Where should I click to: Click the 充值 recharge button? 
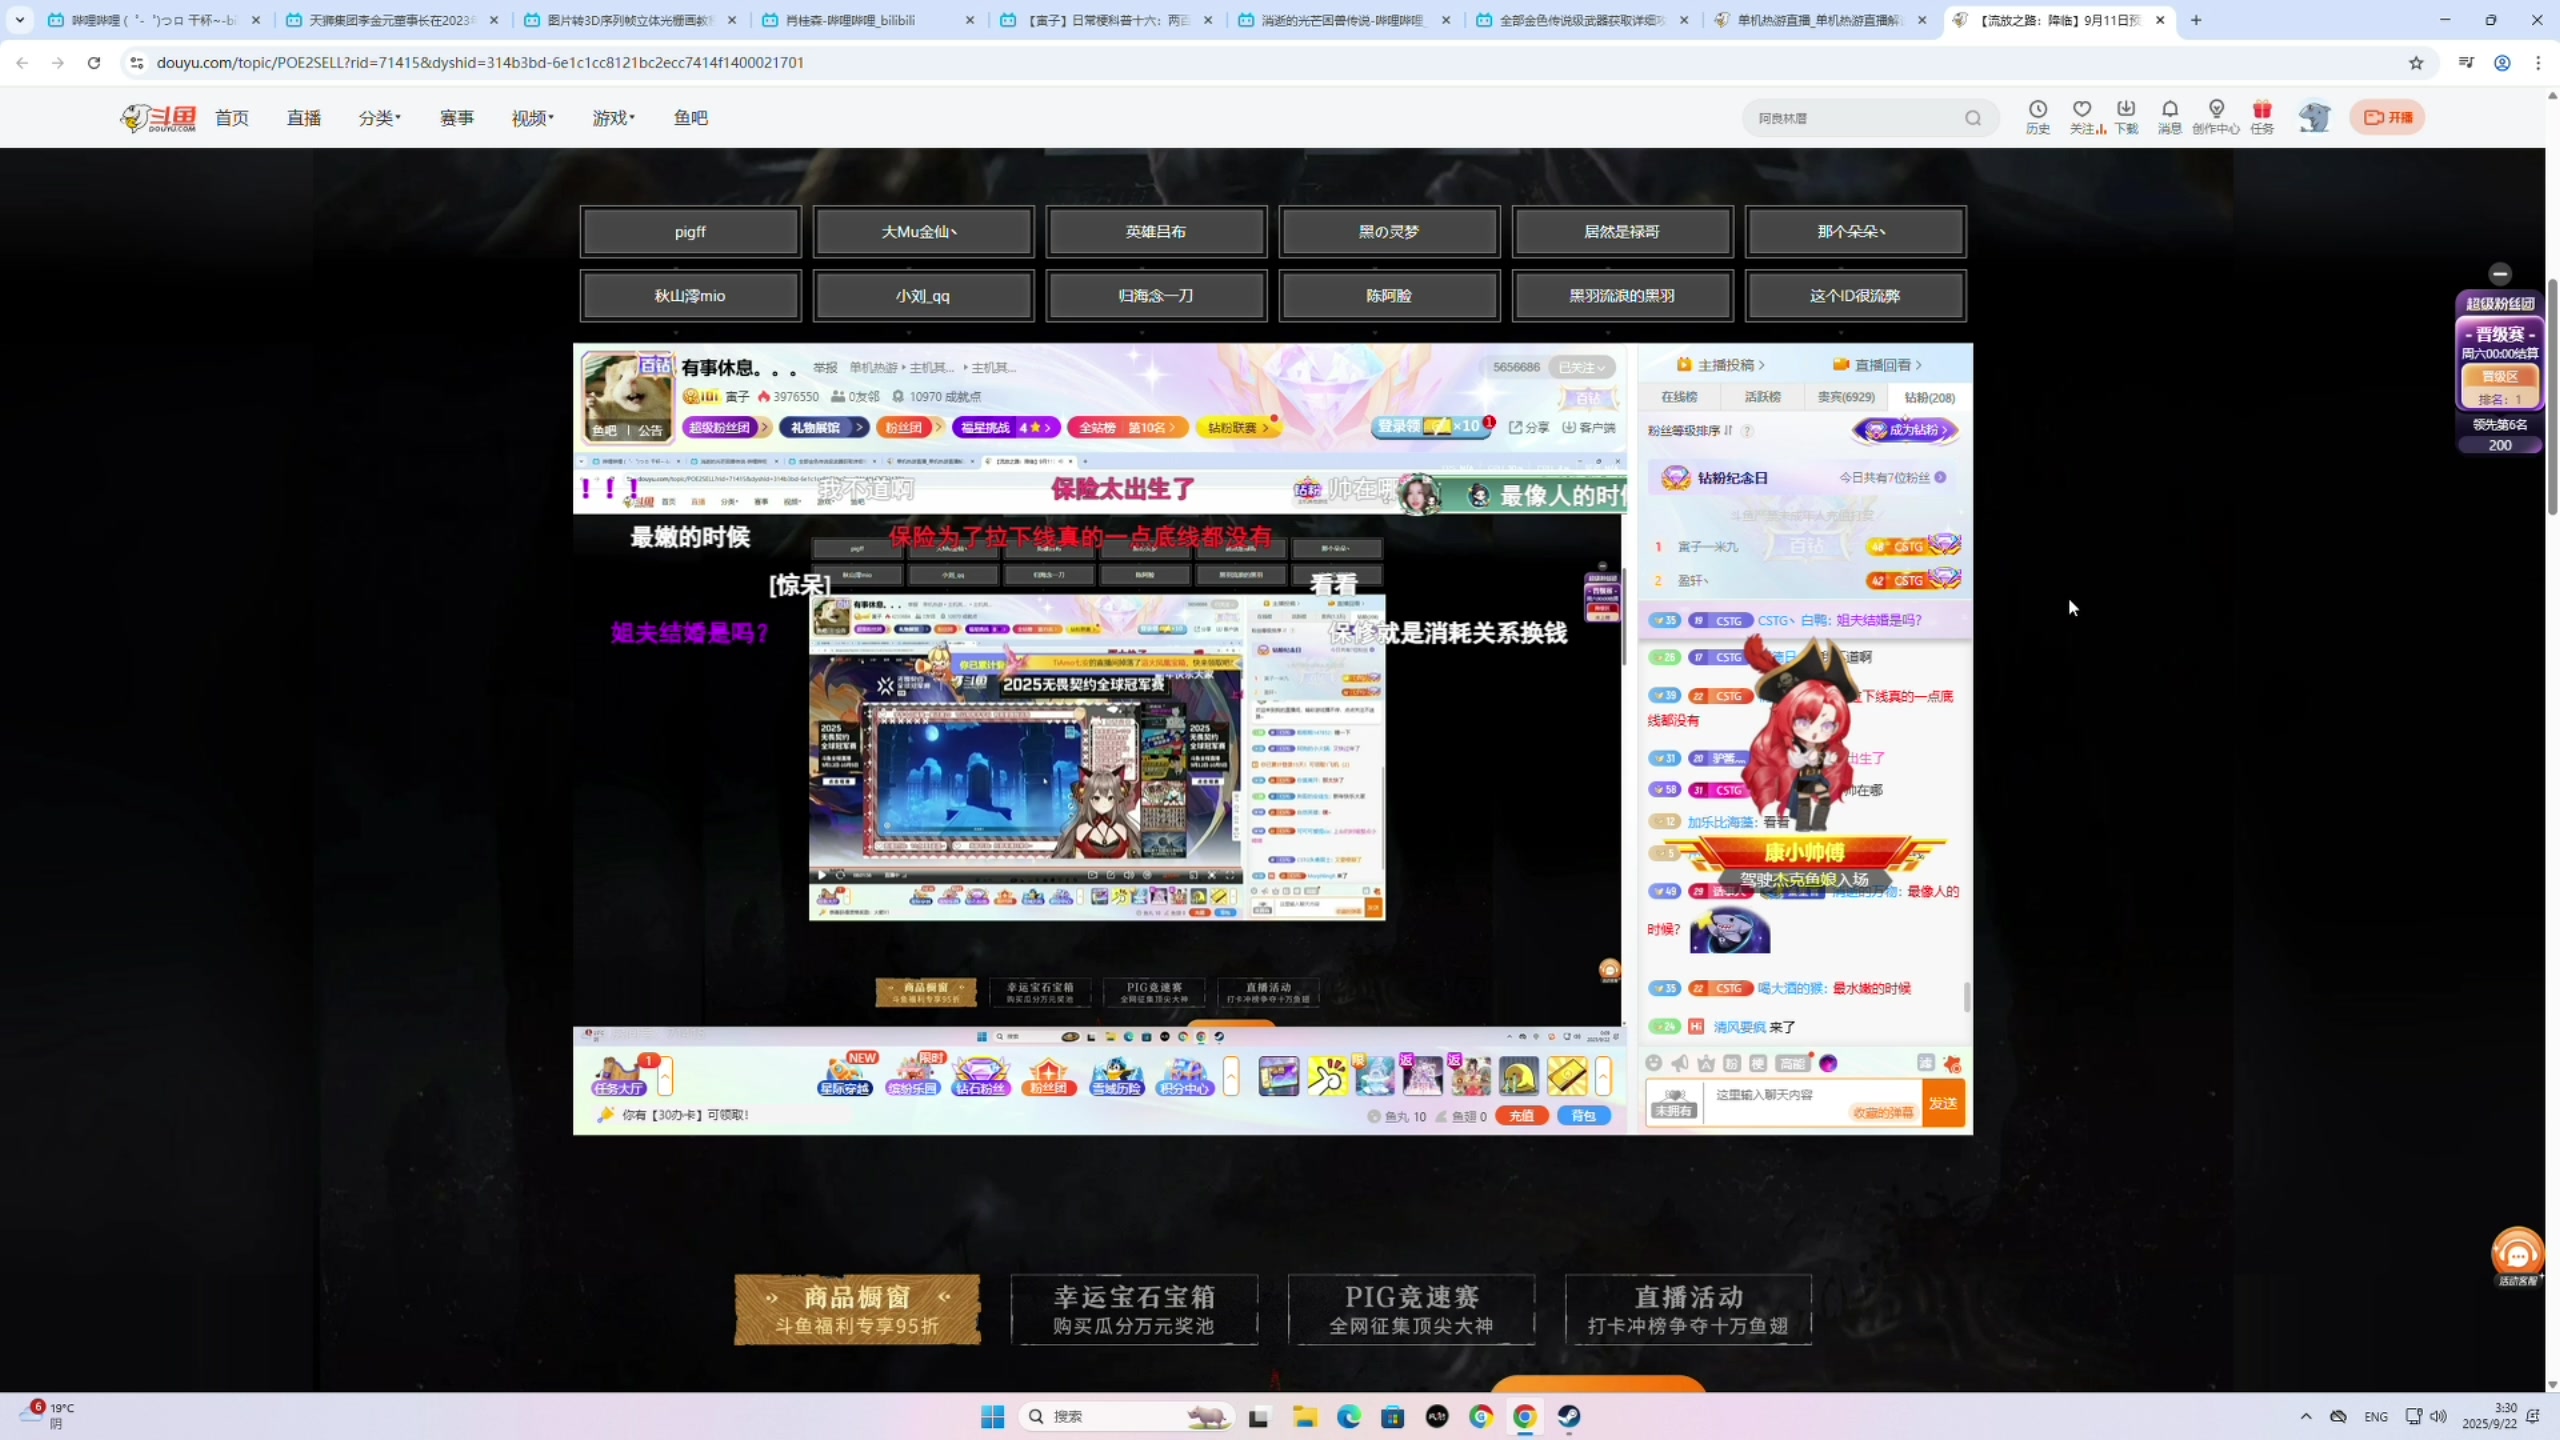pos(1521,1116)
